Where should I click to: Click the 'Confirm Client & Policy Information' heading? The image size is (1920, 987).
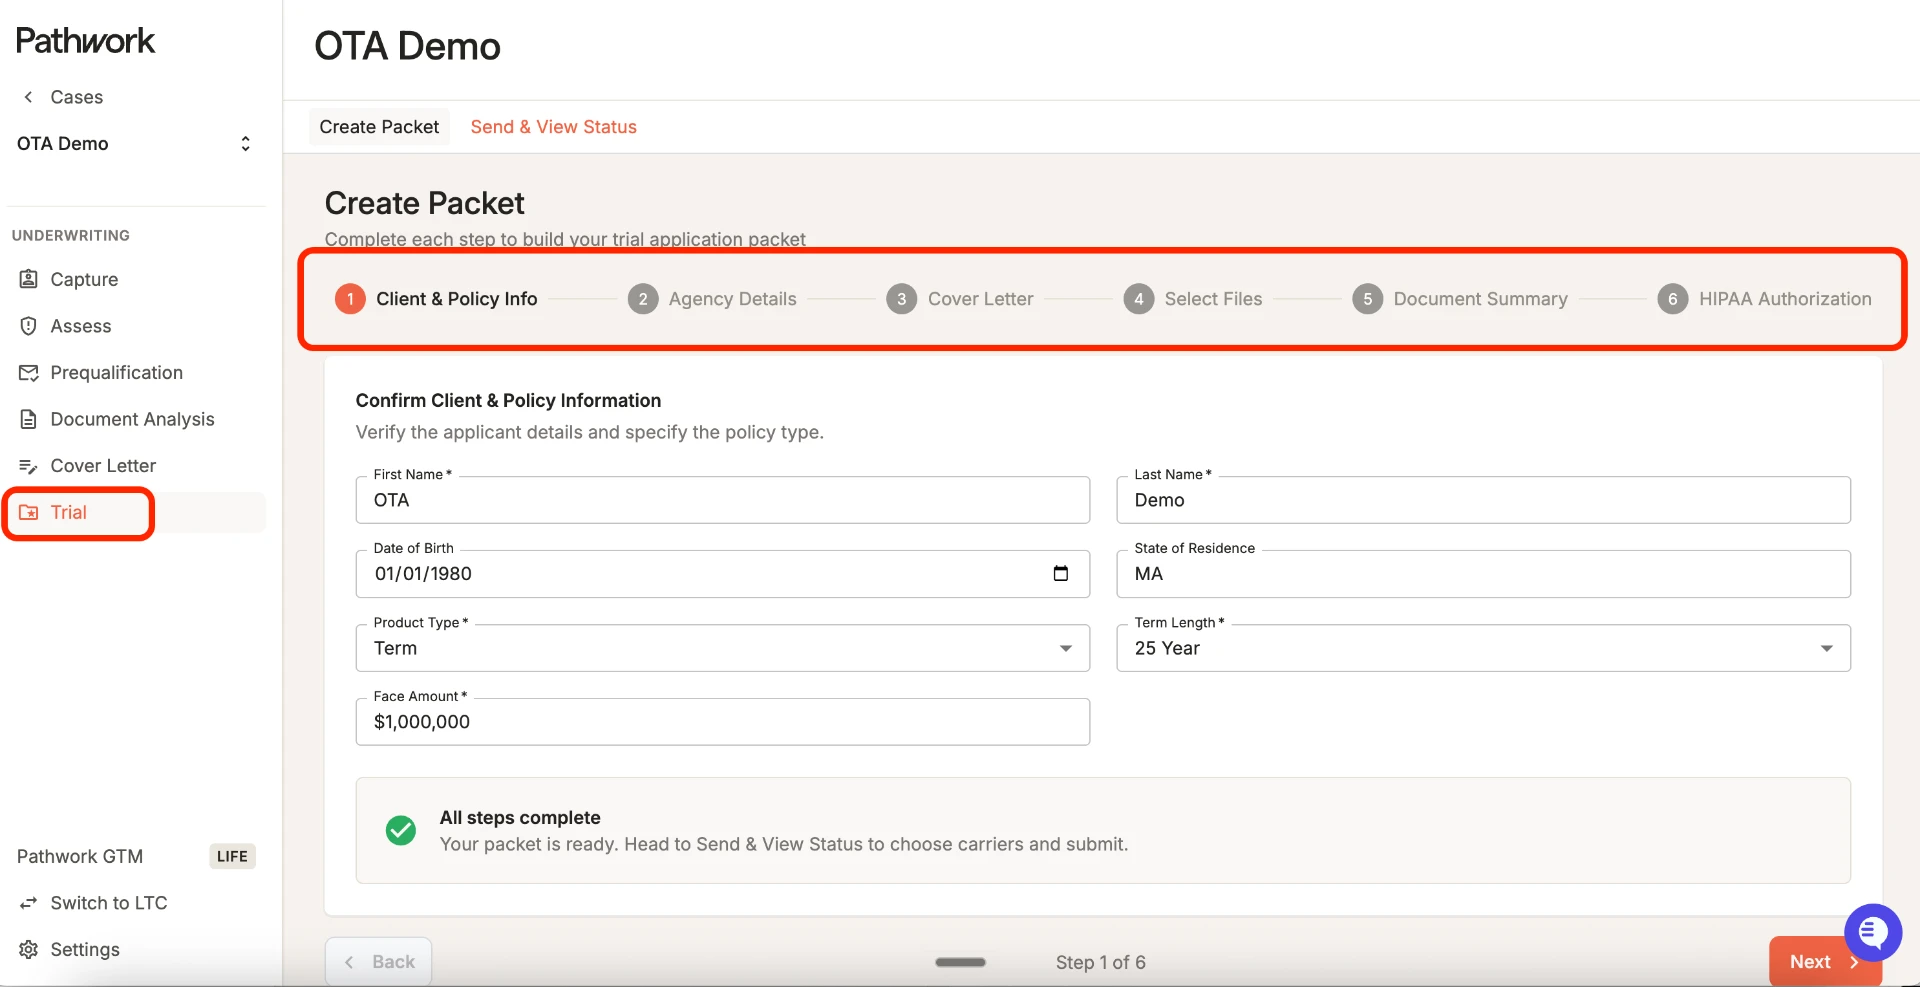(508, 401)
